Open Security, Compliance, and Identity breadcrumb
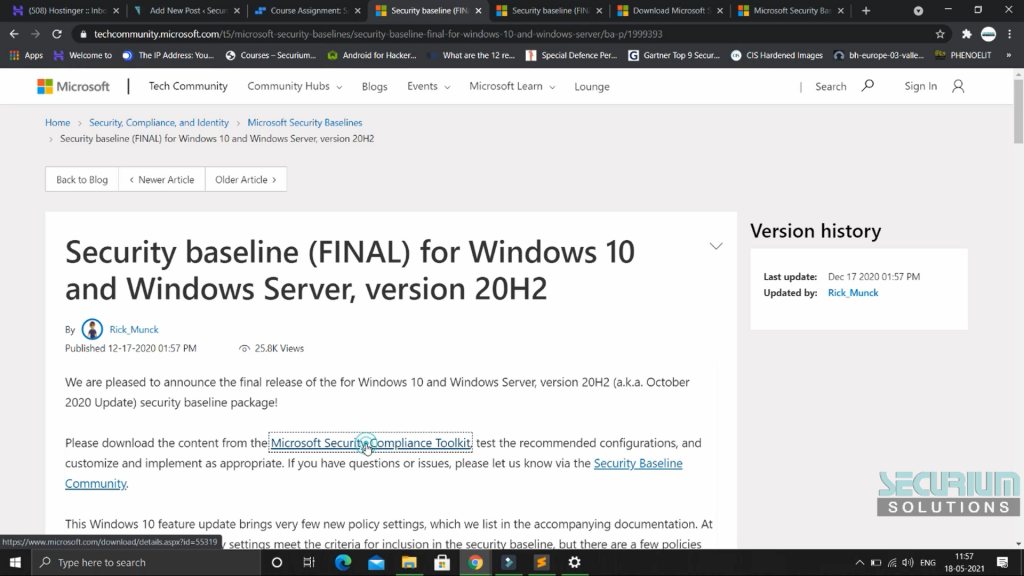This screenshot has height=576, width=1024. [159, 122]
